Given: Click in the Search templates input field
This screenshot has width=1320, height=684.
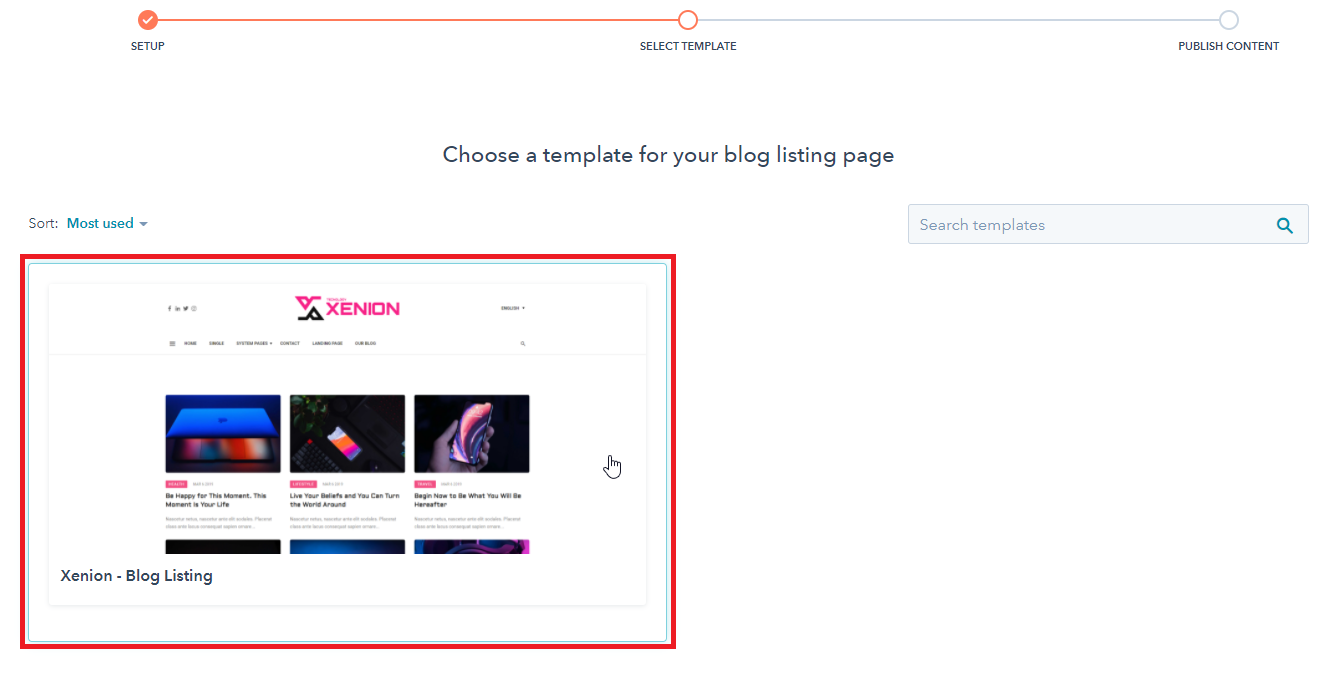Looking at the screenshot, I should 1090,225.
